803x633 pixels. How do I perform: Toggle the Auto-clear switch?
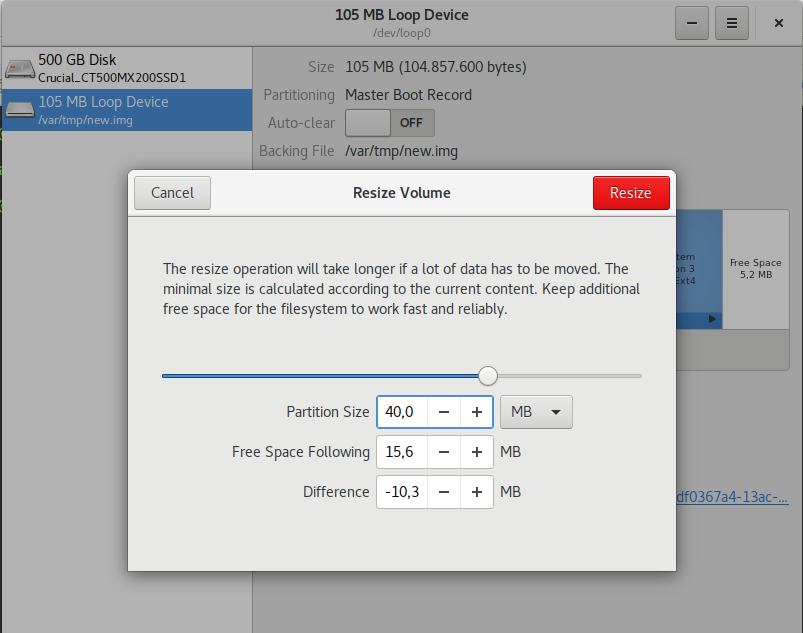389,123
